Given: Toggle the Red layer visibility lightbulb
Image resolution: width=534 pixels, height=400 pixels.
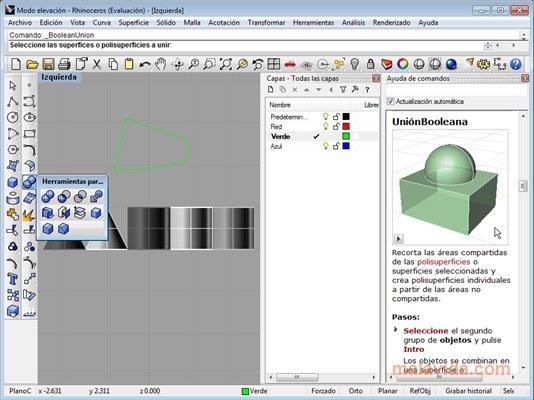Looking at the screenshot, I should [326, 127].
